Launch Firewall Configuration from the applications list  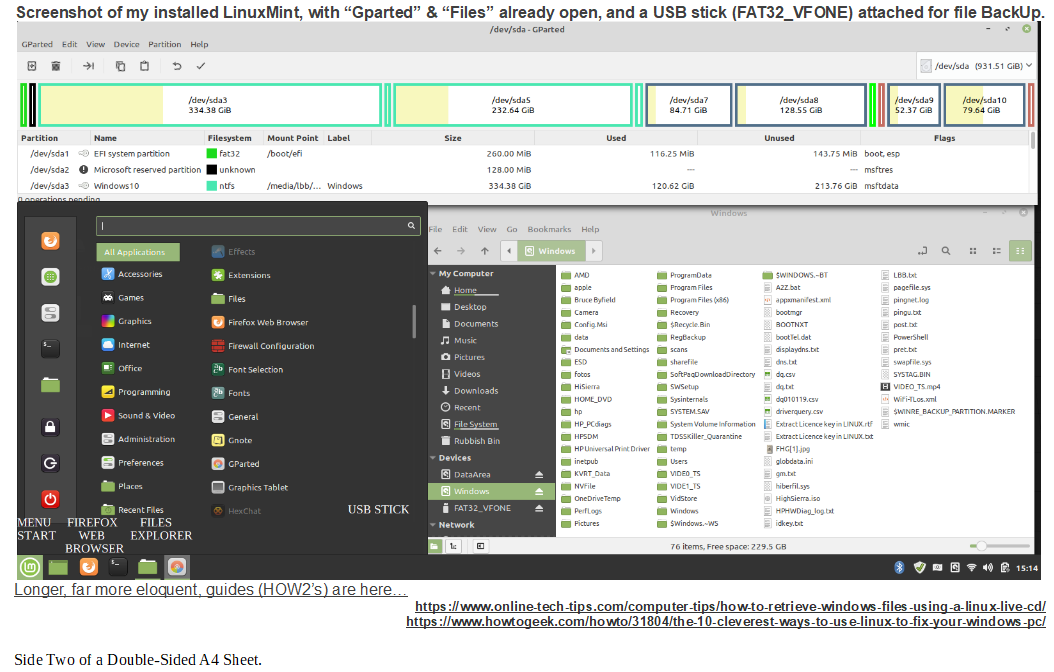click(263, 346)
